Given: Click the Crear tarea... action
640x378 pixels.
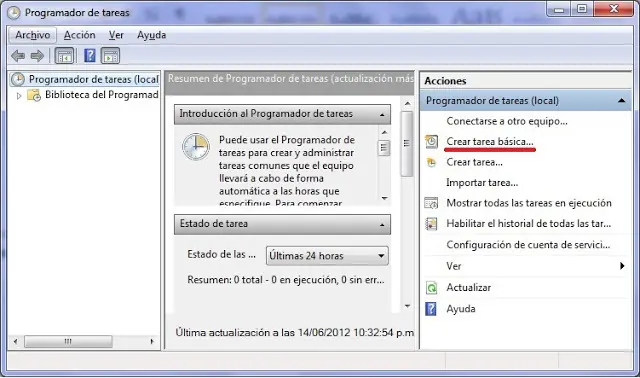Looking at the screenshot, I should click(474, 162).
